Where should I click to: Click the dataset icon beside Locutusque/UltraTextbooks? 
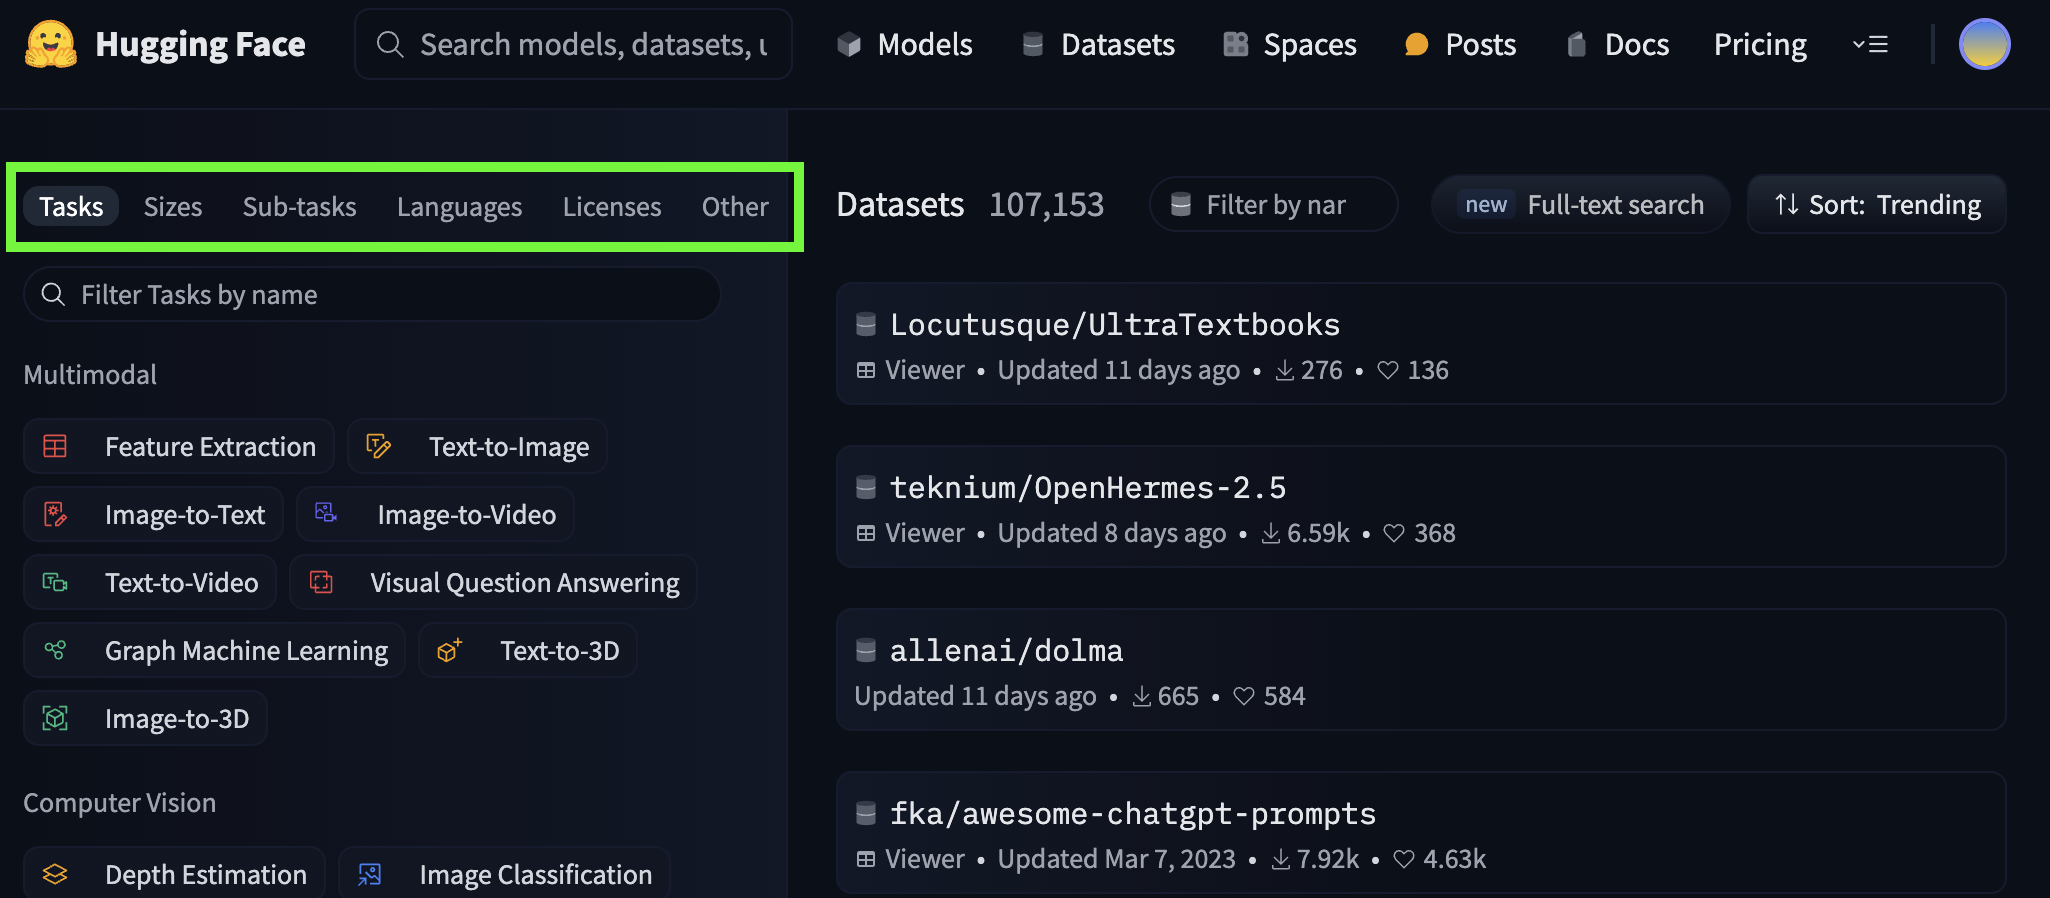866,324
